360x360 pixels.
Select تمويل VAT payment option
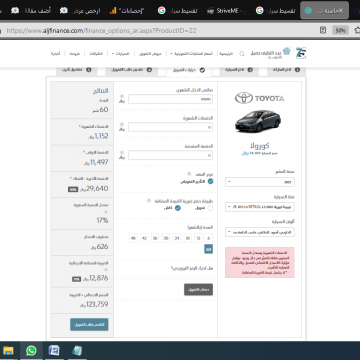tap(210, 208)
